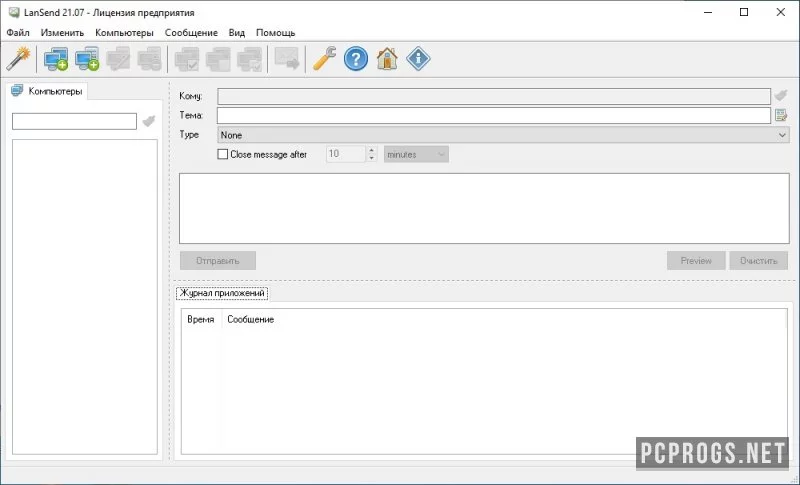Close the LanSend window
The image size is (800, 485).
tap(781, 12)
